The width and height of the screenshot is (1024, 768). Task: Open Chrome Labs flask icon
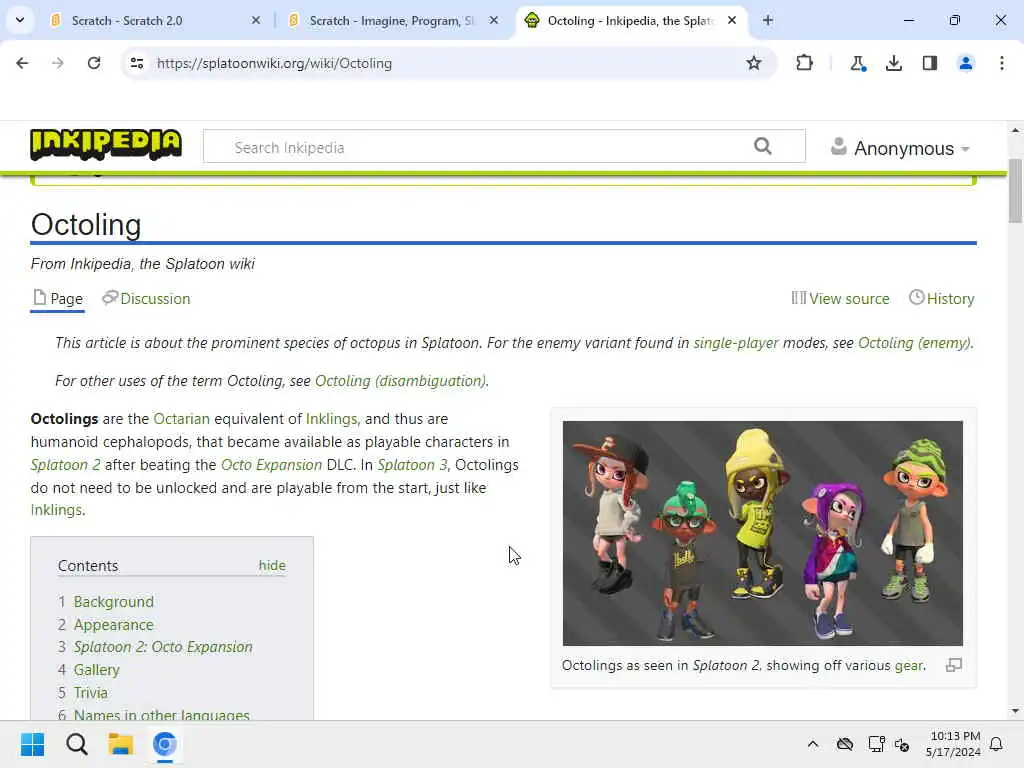(x=857, y=63)
